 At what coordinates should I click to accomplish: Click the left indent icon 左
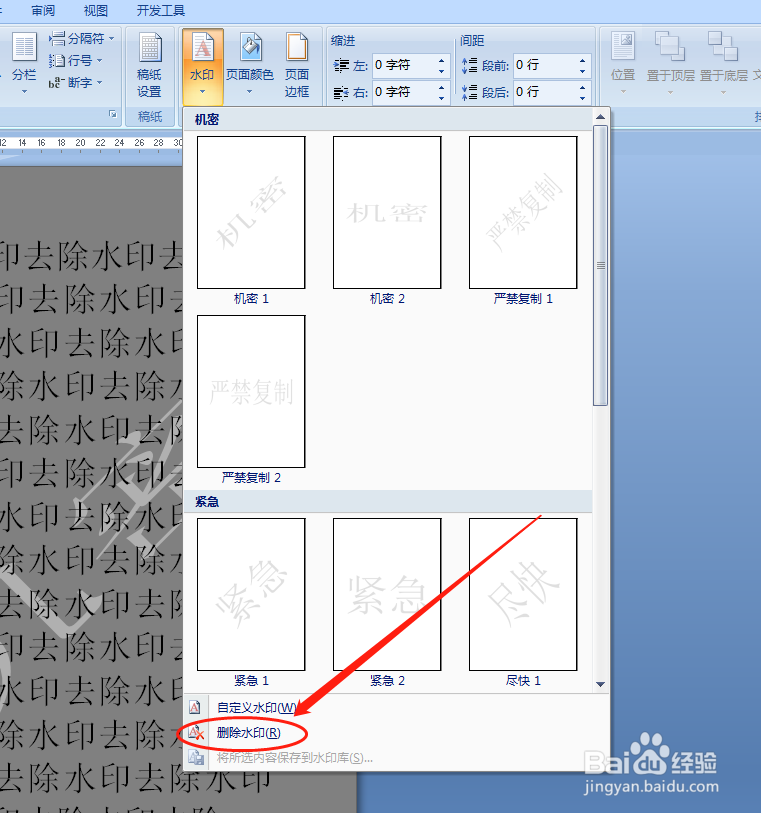pyautogui.click(x=341, y=65)
